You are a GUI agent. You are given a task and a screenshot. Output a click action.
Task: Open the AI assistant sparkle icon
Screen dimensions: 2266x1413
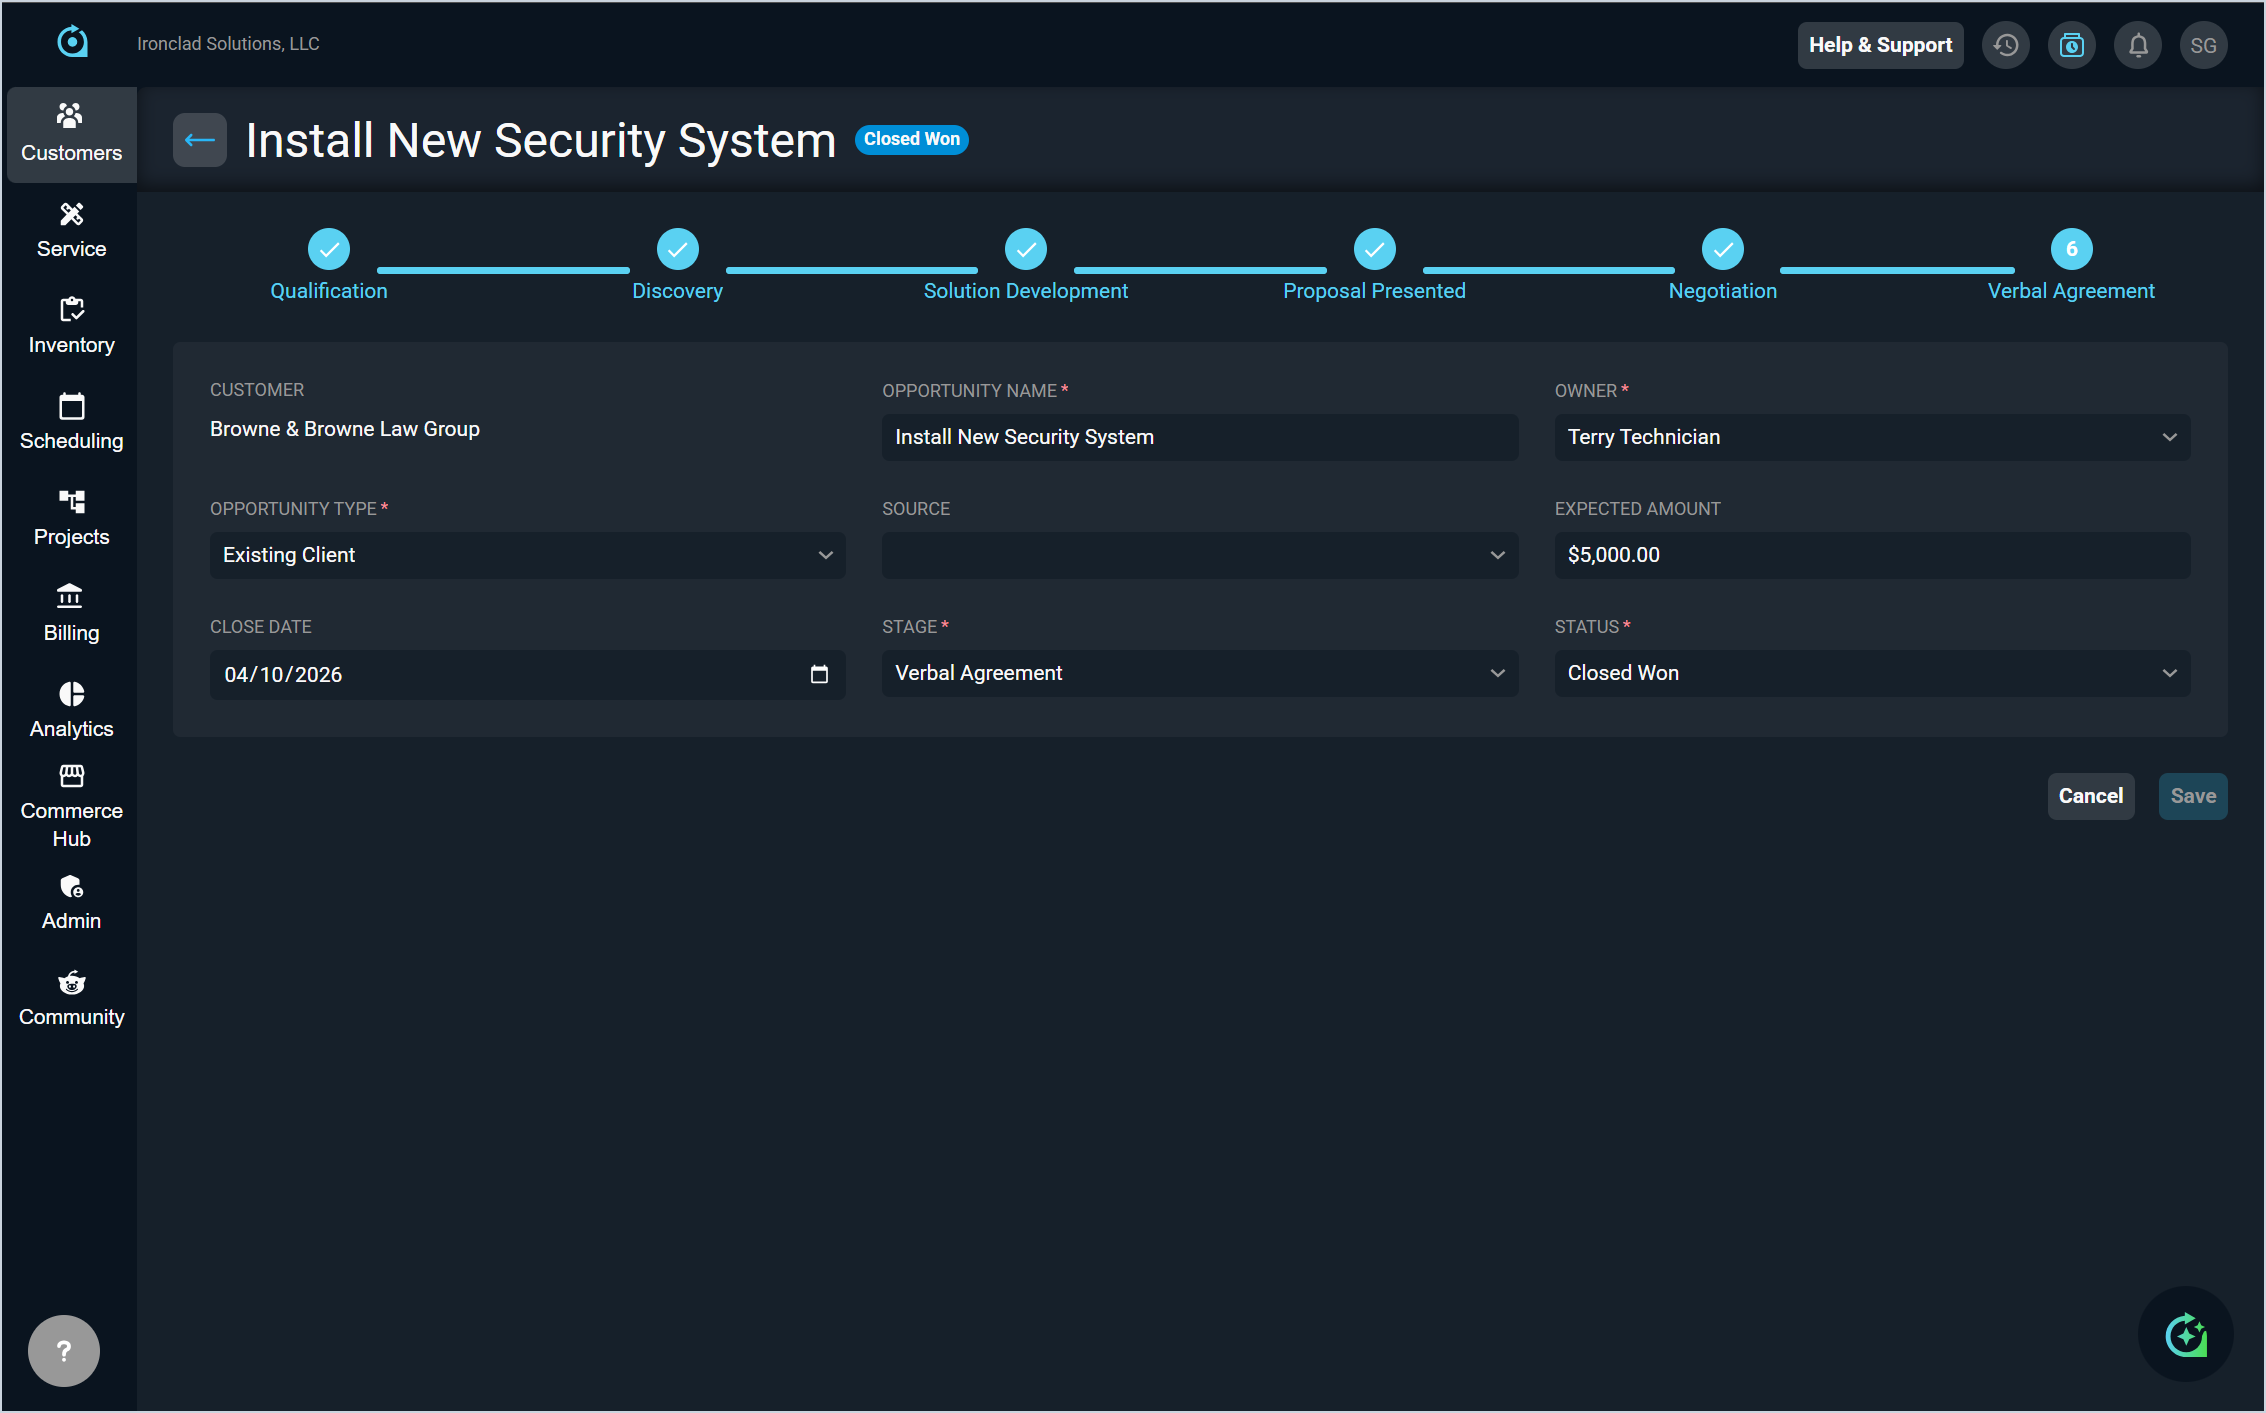click(x=2185, y=1334)
